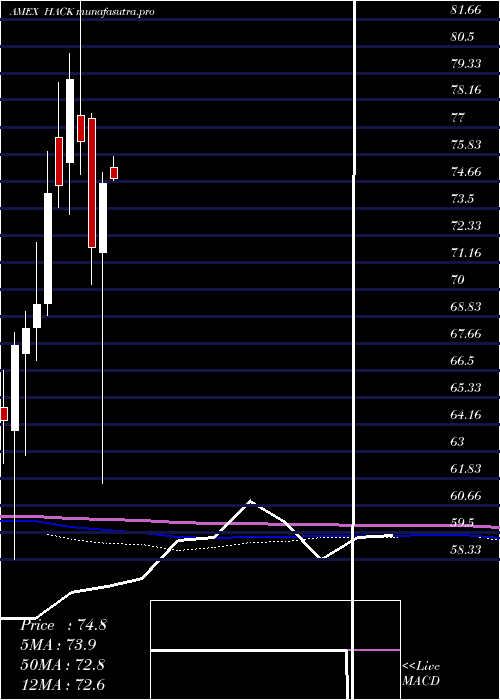The image size is (500, 700).
Task: Click the 67.66 price axis label
Action: [x=466, y=334]
